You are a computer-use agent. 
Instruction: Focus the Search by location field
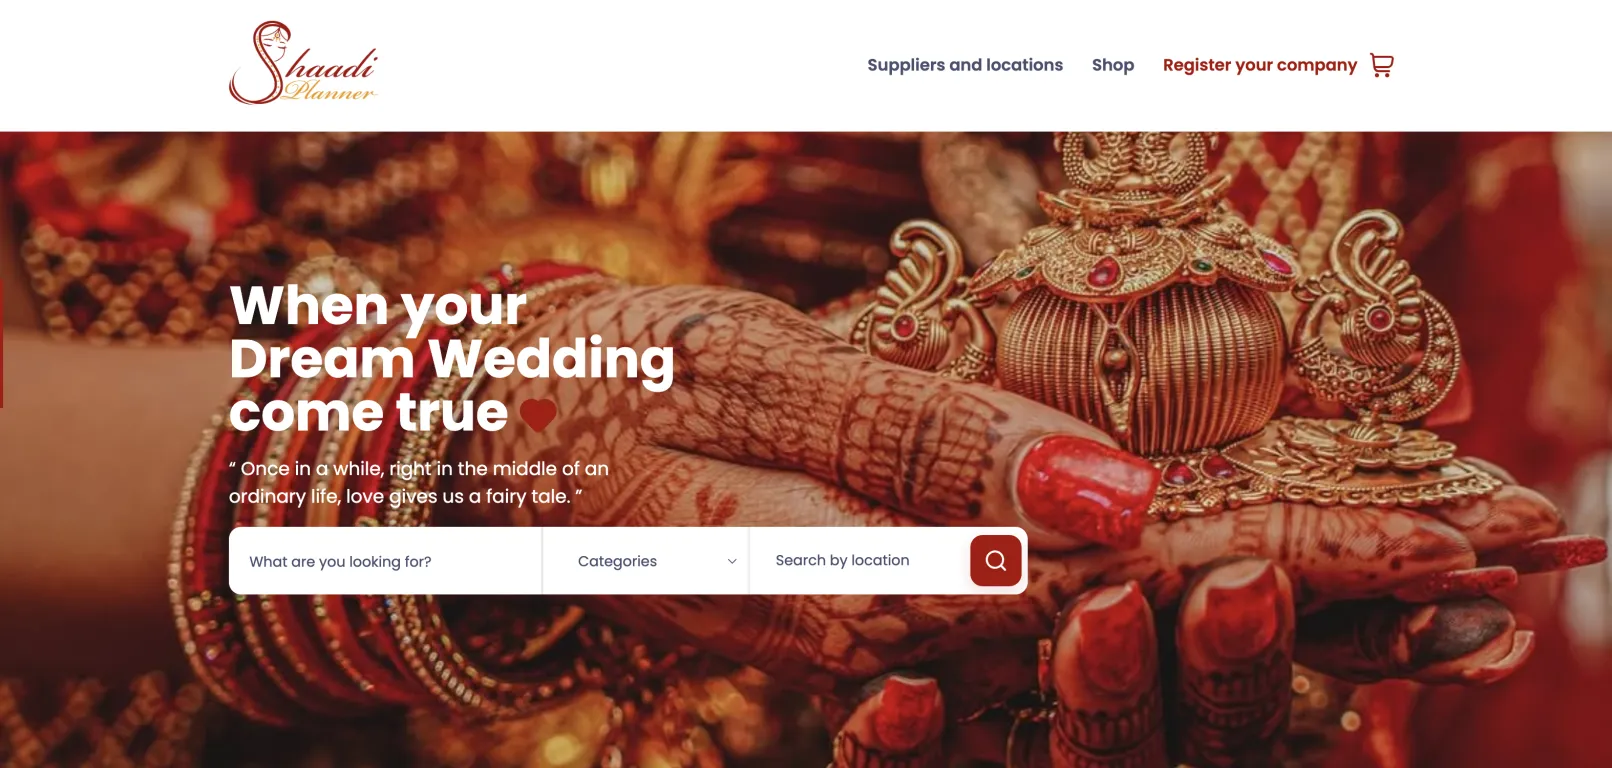point(859,561)
